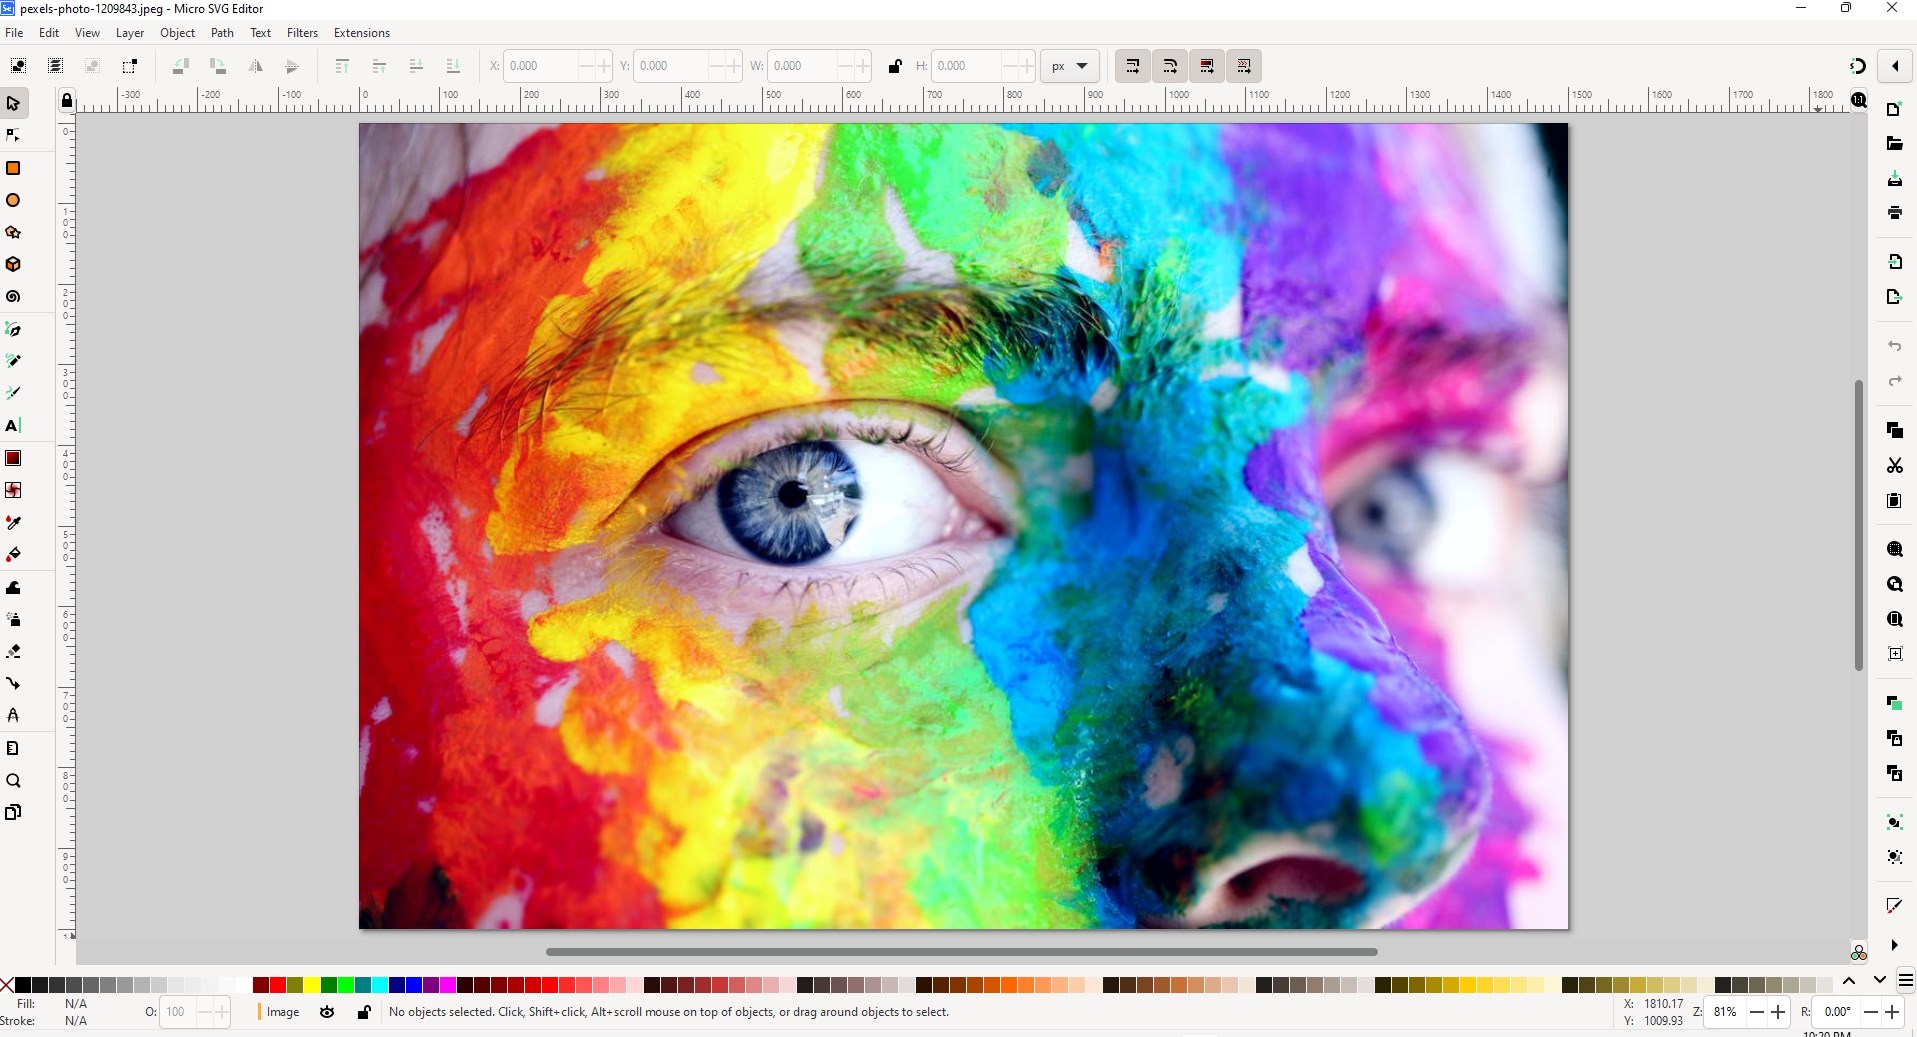Screen dimensions: 1917x1037
Task: Select the Selector arrow tool
Action: click(x=13, y=103)
